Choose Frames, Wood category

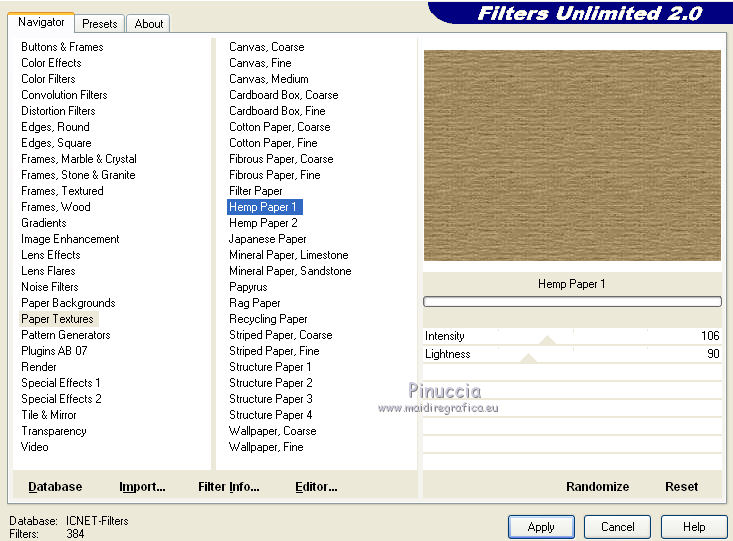click(56, 207)
